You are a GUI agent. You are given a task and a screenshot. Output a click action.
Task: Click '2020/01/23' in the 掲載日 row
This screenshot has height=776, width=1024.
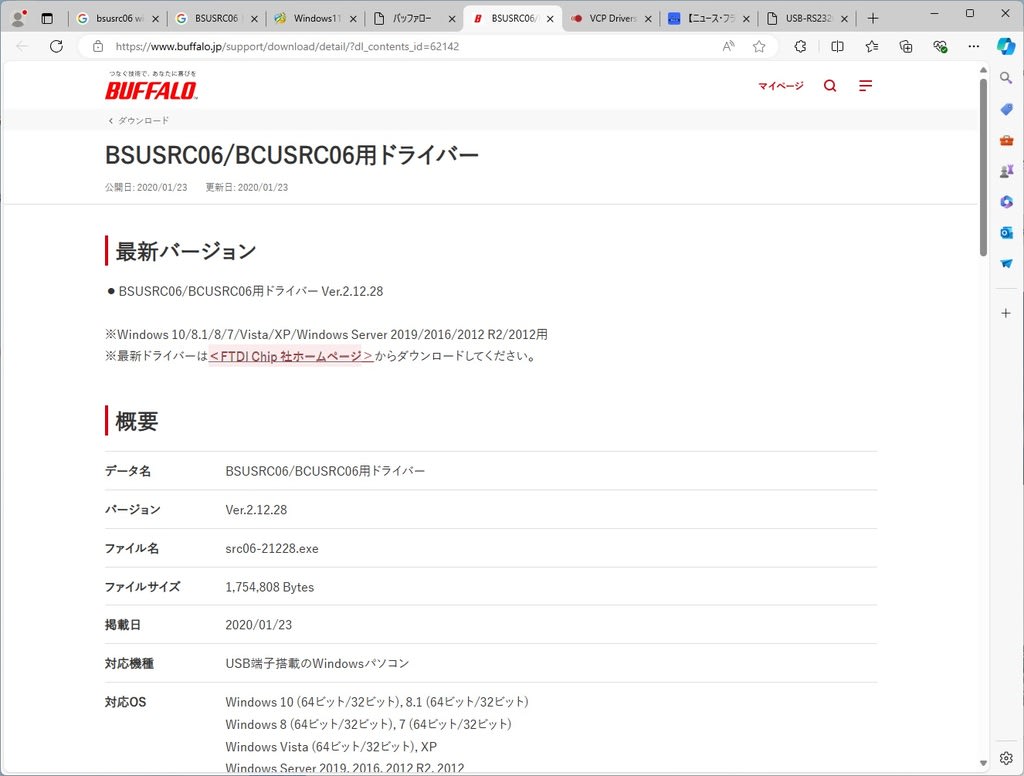[259, 625]
